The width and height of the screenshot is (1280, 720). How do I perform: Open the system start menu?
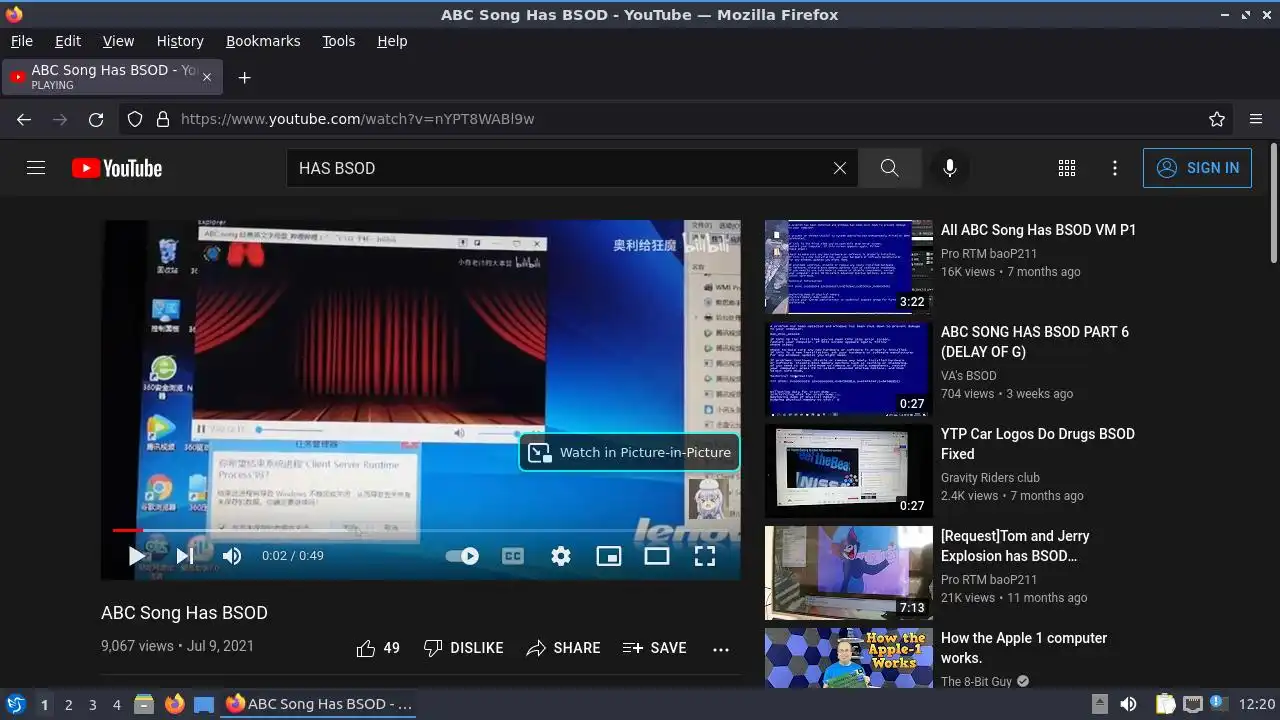(15, 704)
